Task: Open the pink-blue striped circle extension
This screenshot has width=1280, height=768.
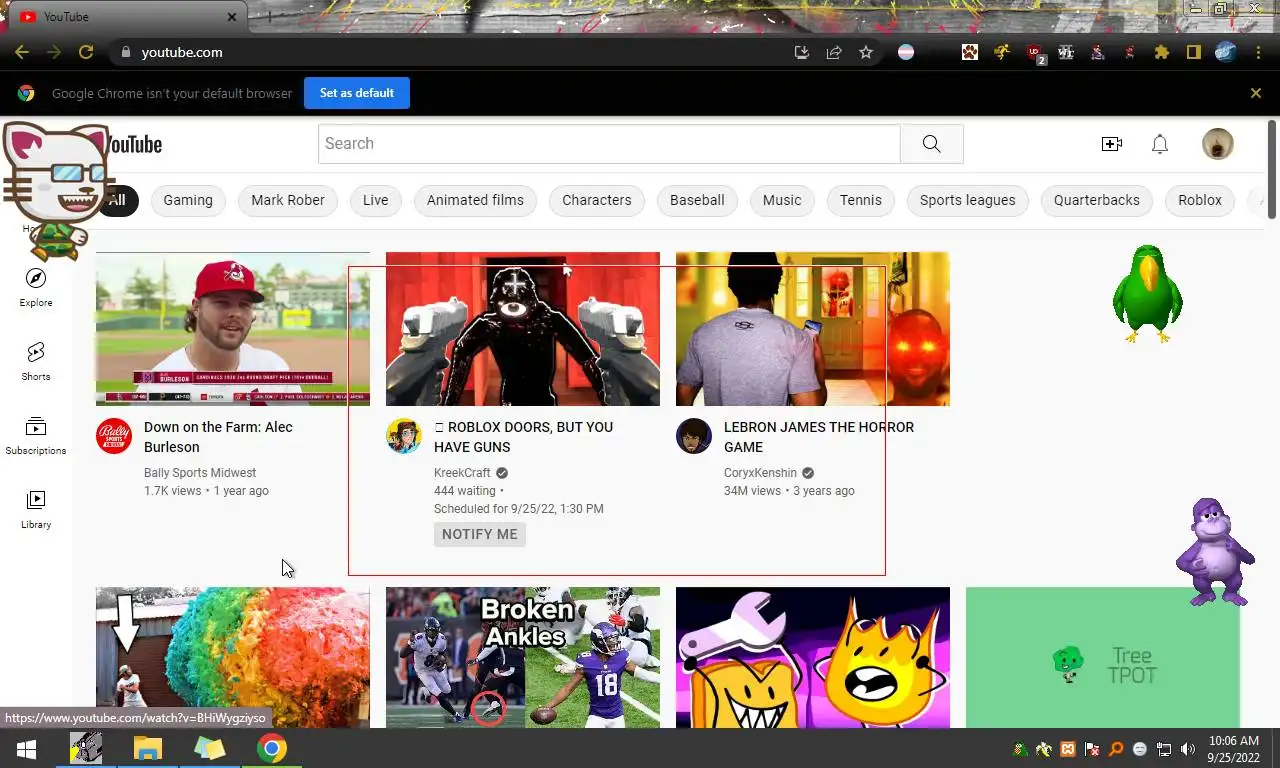Action: 906,52
